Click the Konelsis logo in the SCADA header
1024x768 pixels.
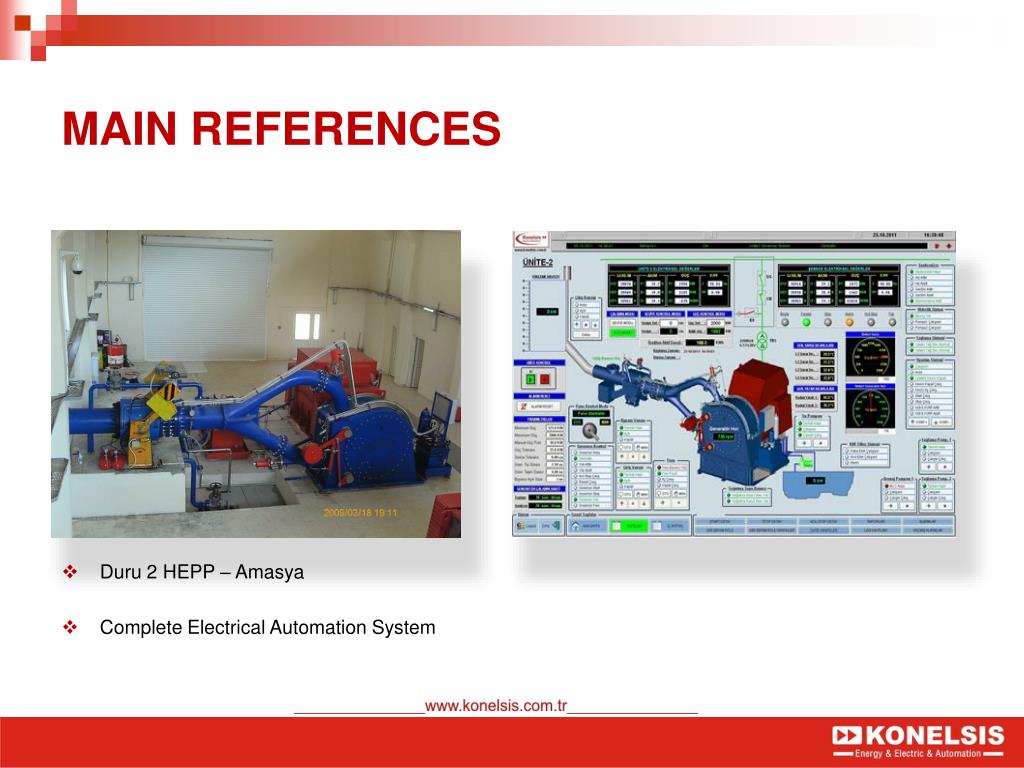(x=531, y=238)
